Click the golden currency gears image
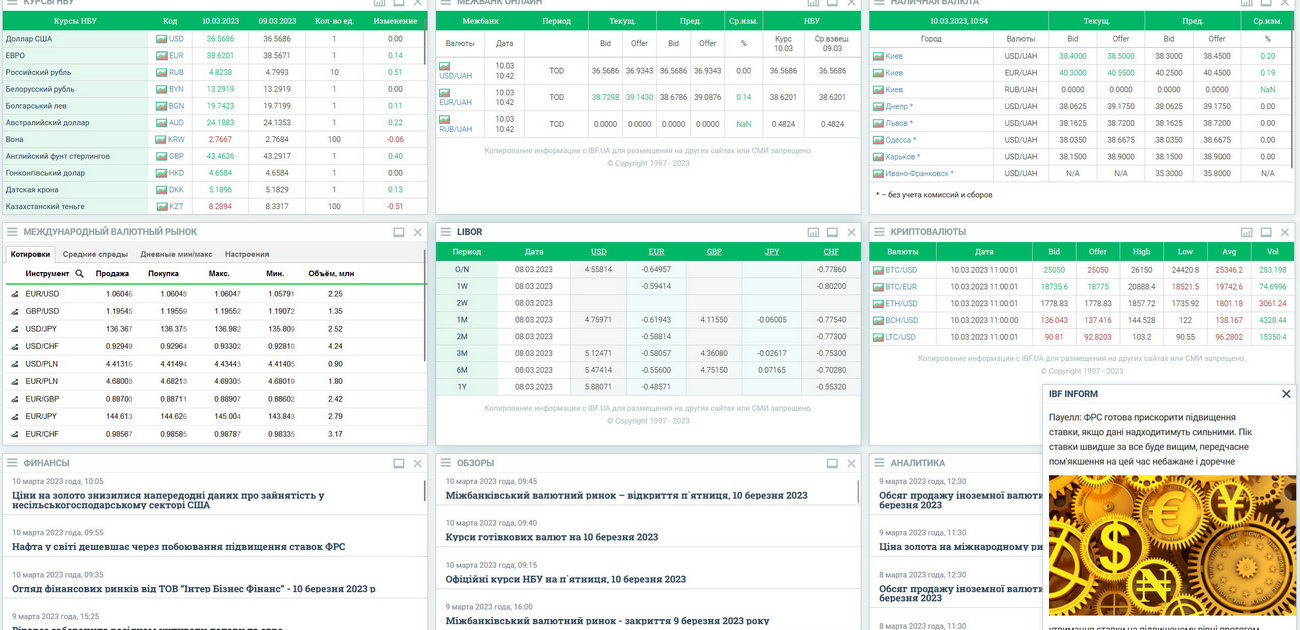Screen dimensions: 1300x630 (x=1172, y=545)
